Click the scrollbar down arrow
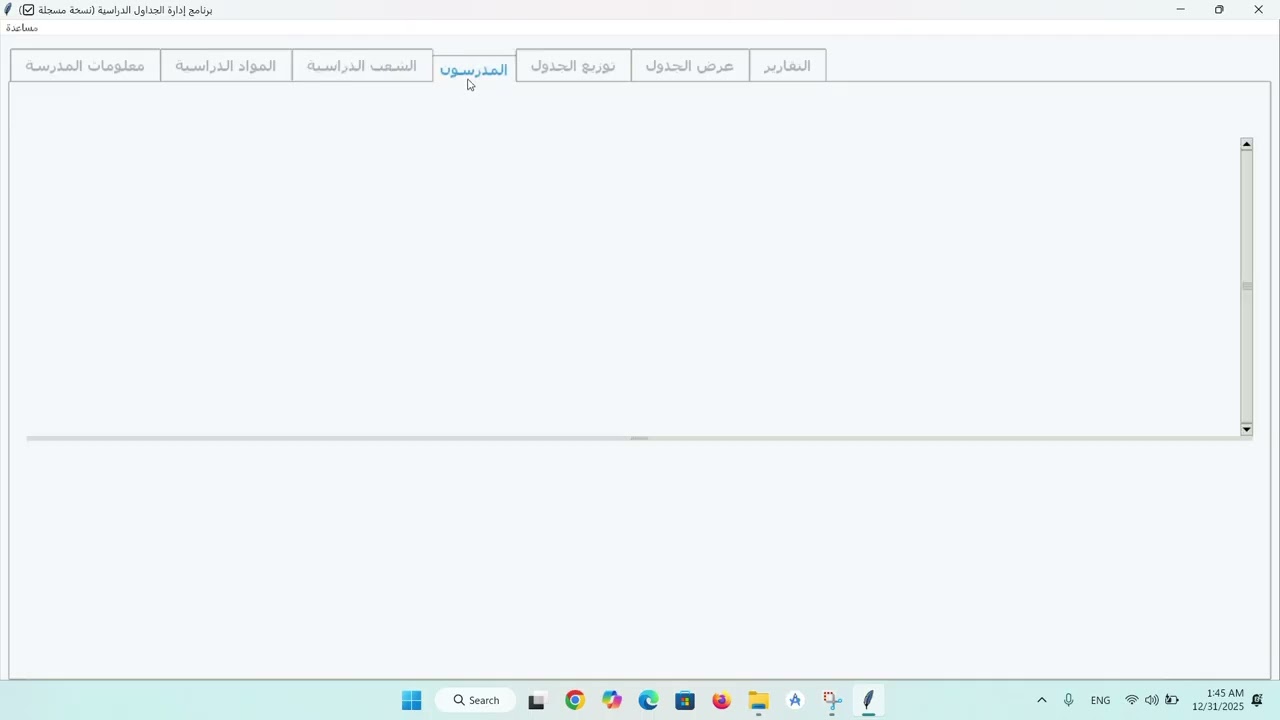Viewport: 1280px width, 720px height. pyautogui.click(x=1247, y=429)
